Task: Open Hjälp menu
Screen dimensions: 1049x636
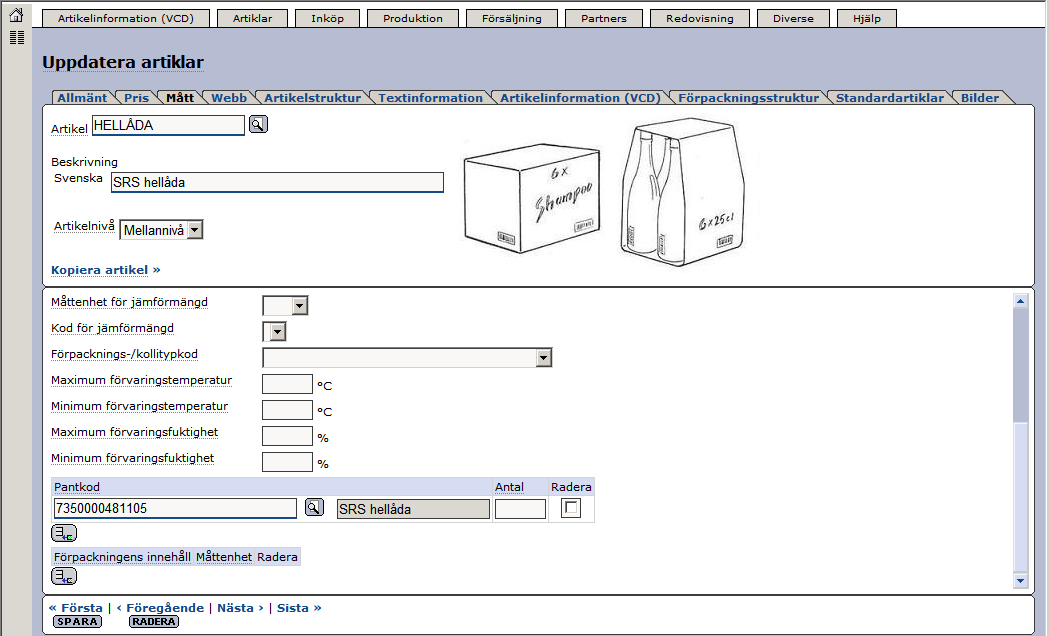Action: tap(867, 18)
